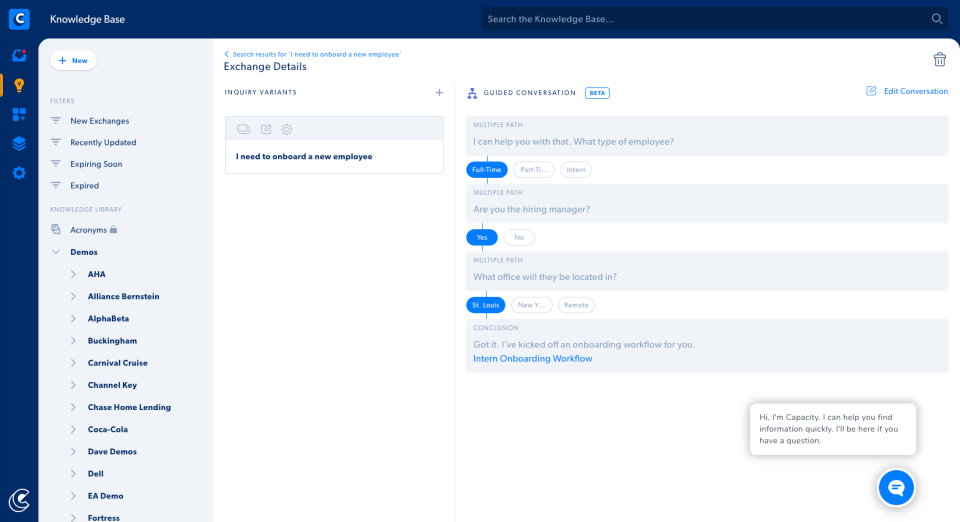
Task: Click the chat bubble icon on variant card
Action: (x=244, y=129)
